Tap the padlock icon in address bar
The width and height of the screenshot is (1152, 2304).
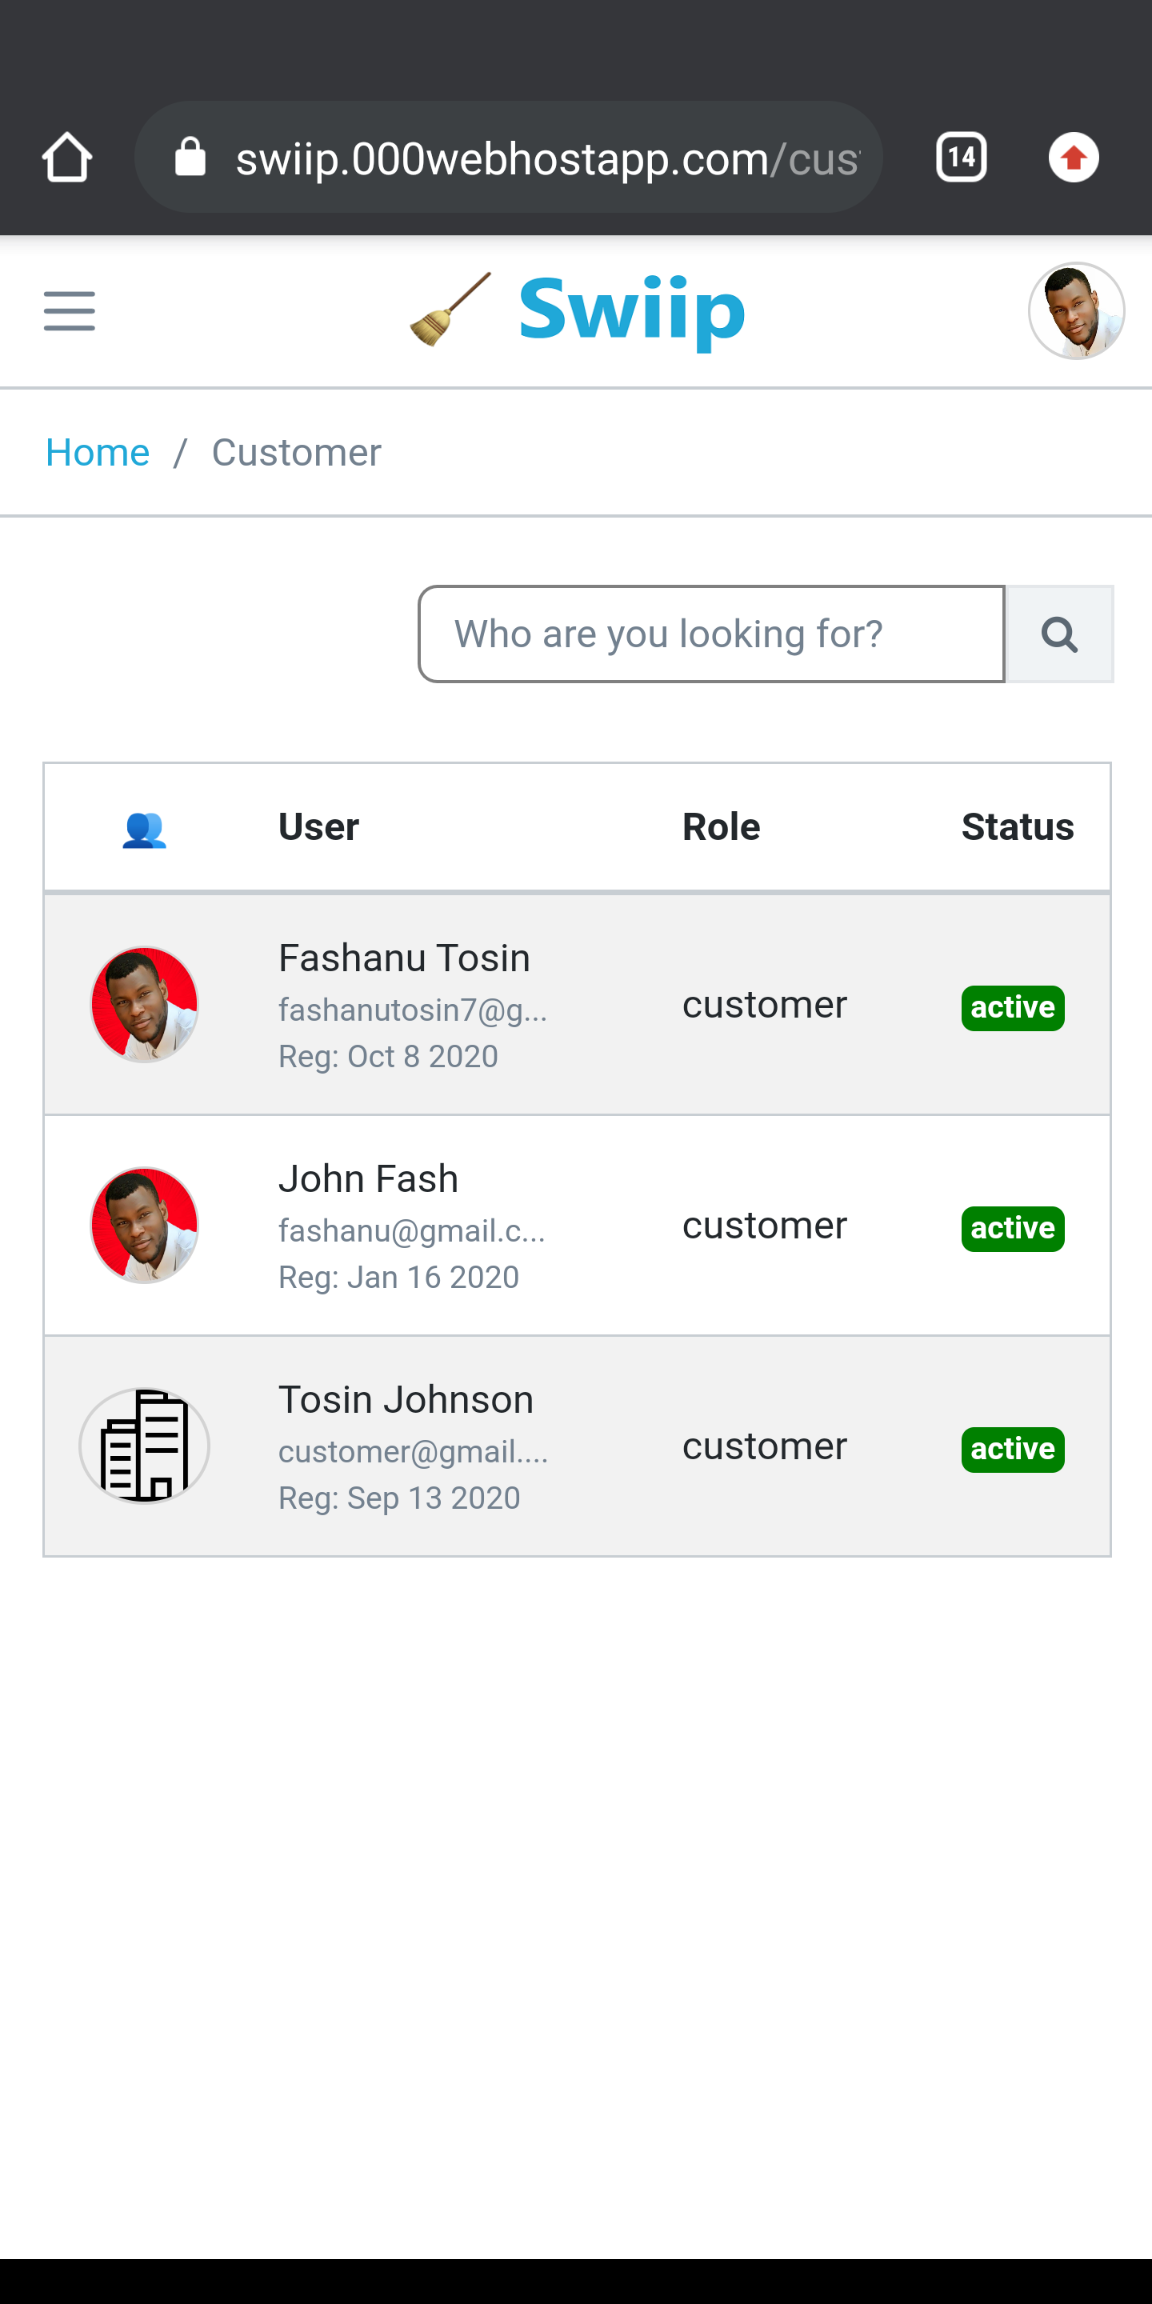tap(190, 158)
